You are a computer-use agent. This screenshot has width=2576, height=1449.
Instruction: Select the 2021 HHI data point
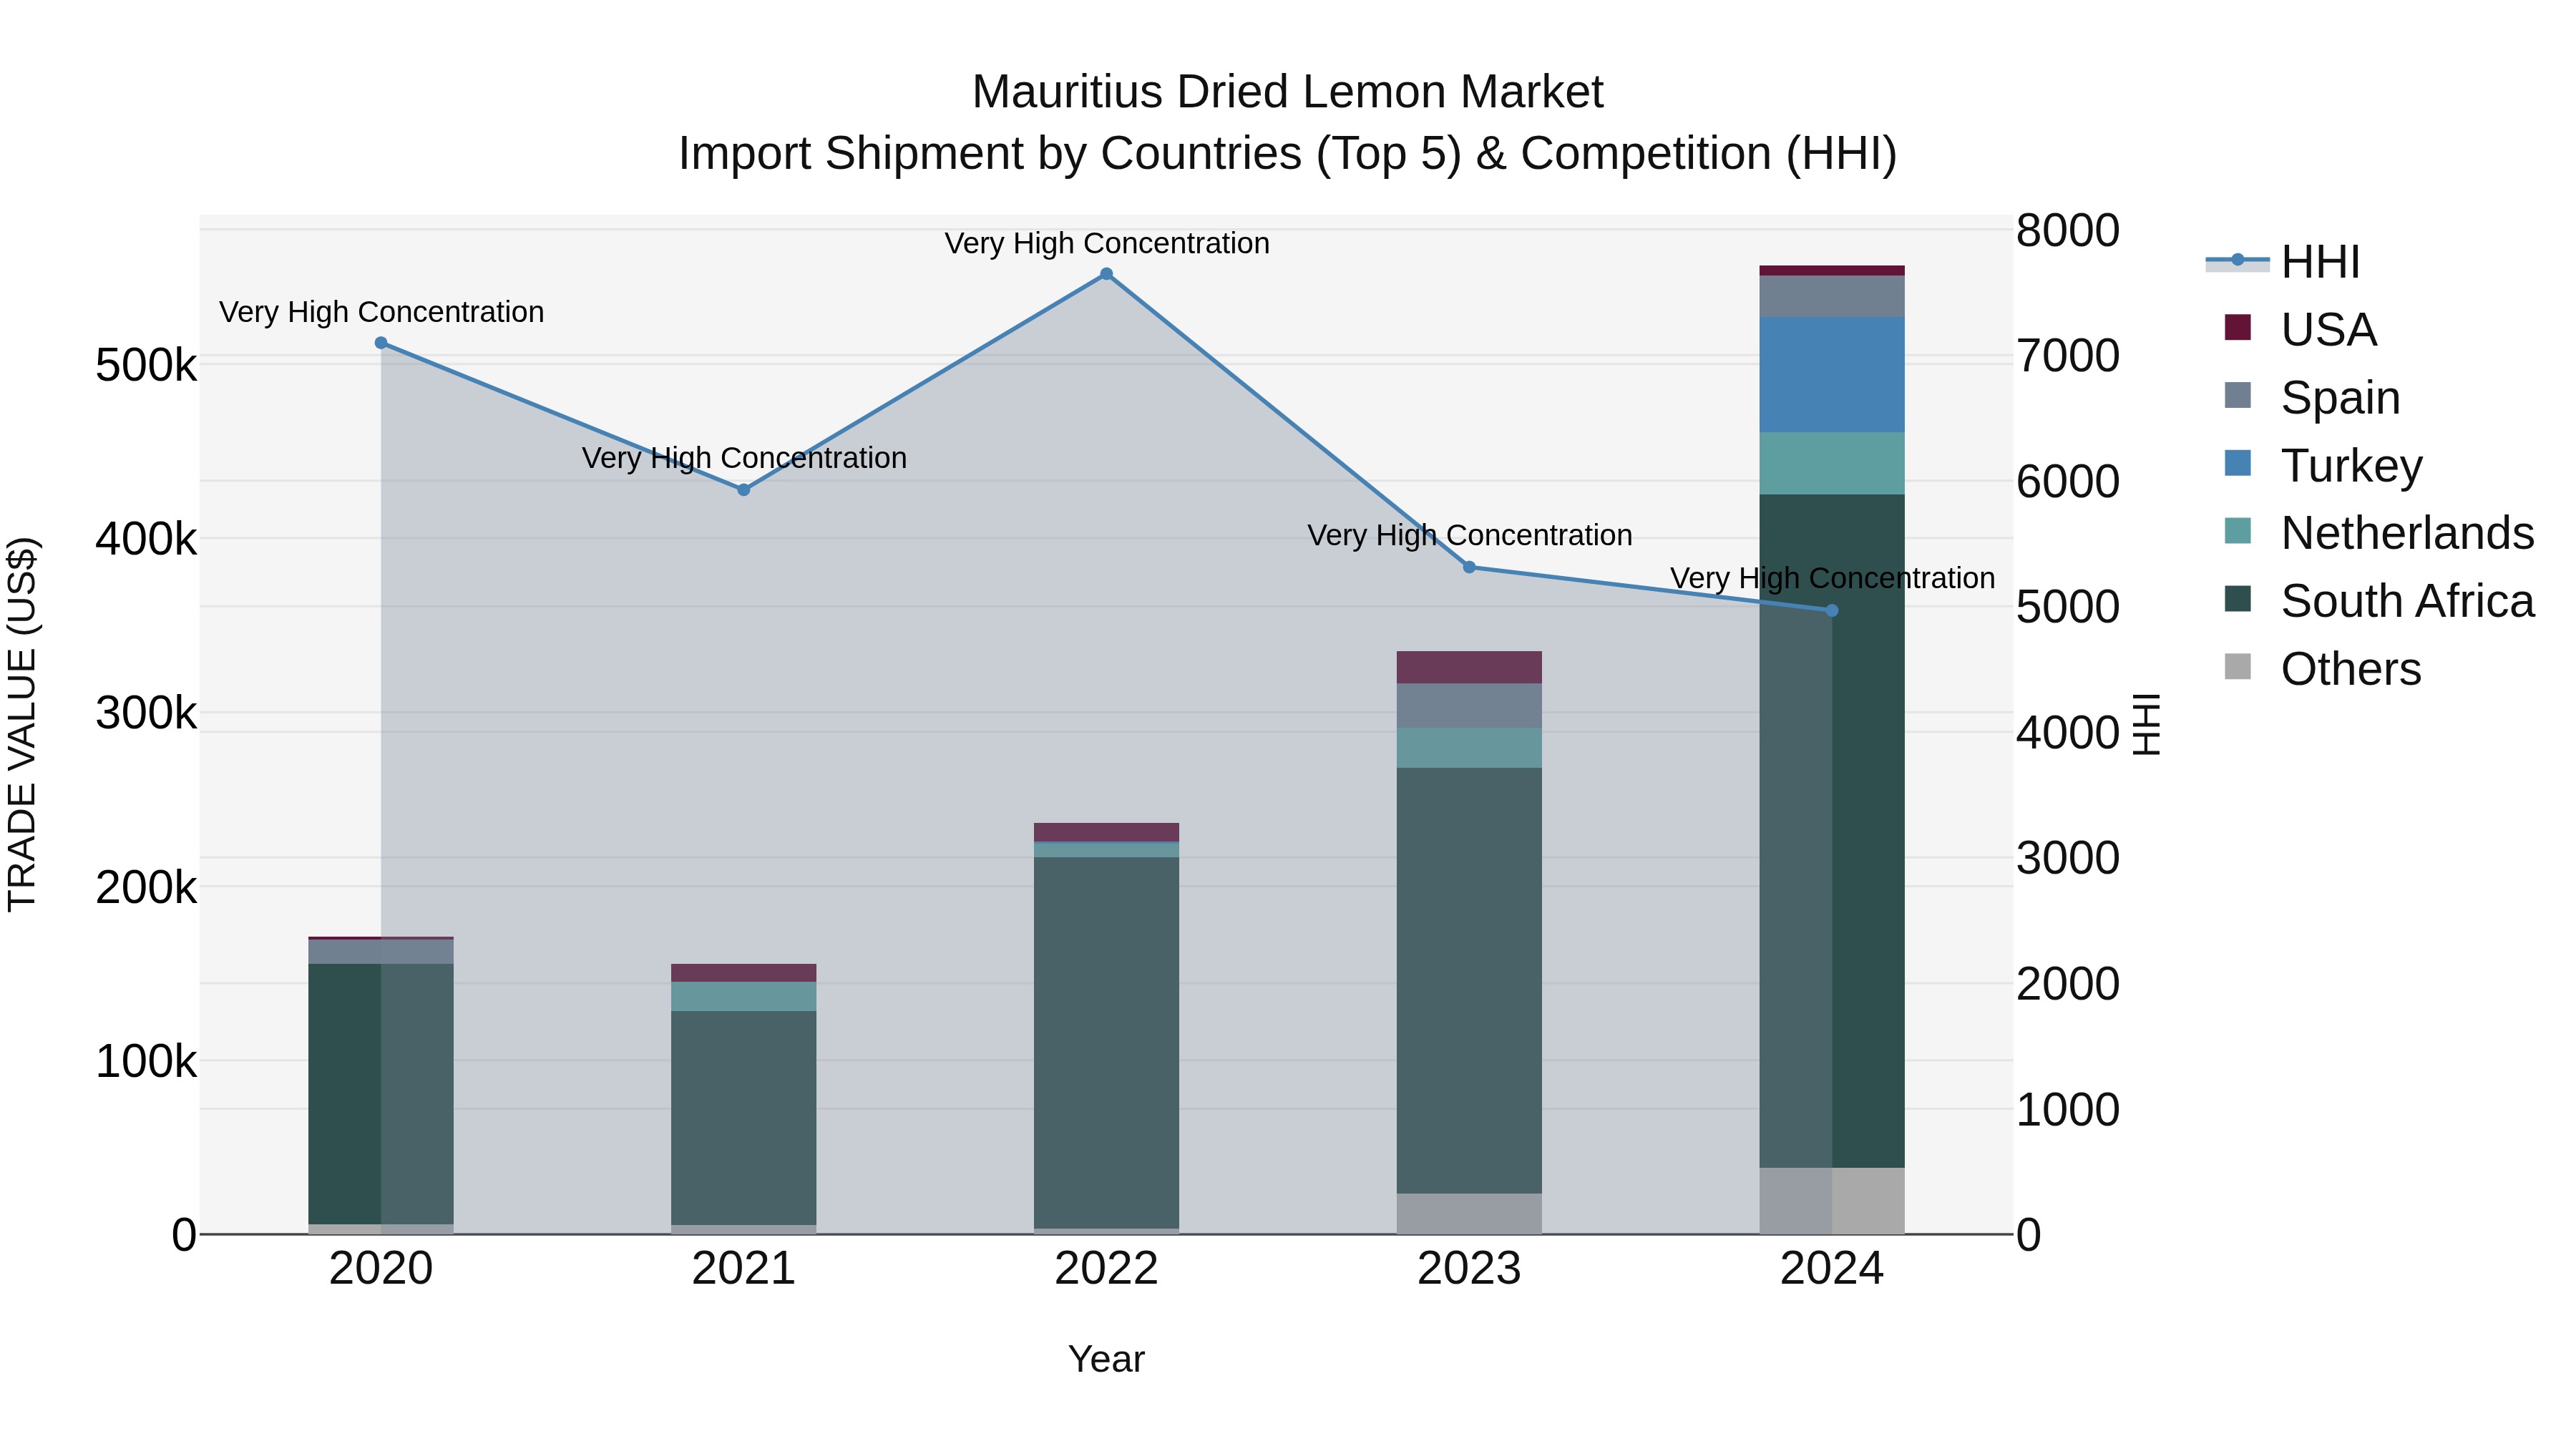tap(744, 490)
